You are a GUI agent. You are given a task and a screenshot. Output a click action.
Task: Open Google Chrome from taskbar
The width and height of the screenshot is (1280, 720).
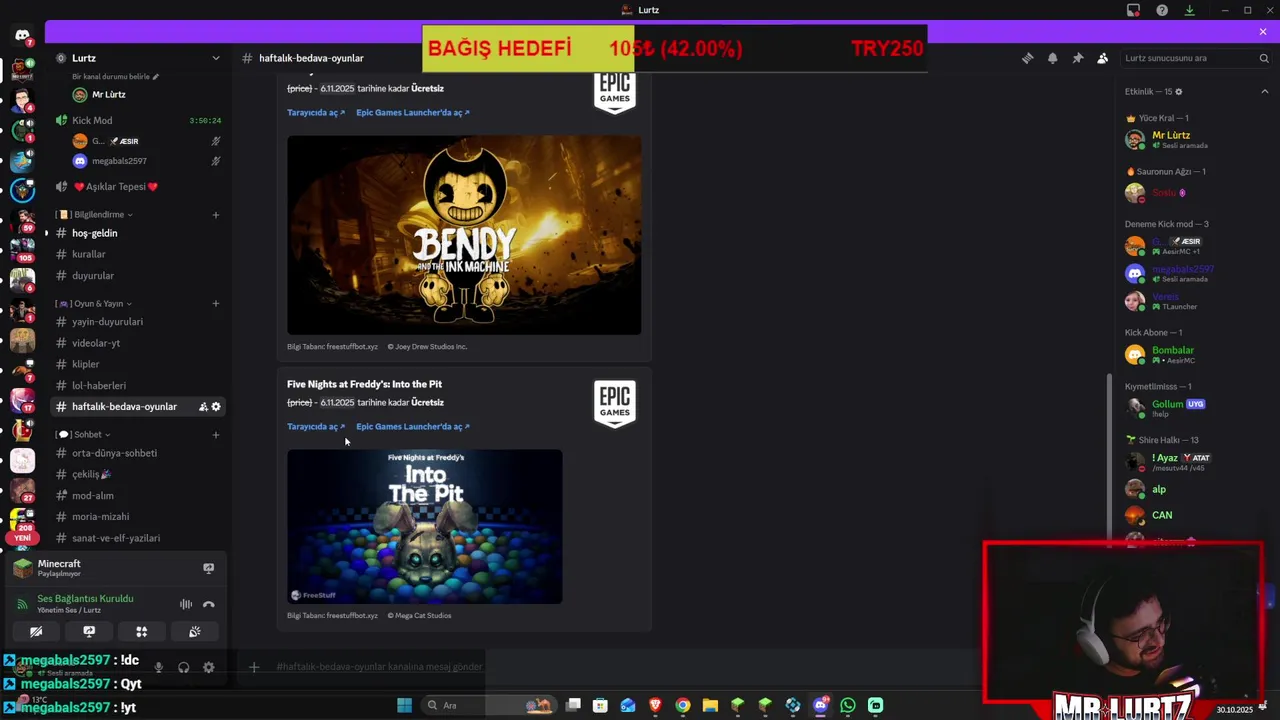(682, 705)
